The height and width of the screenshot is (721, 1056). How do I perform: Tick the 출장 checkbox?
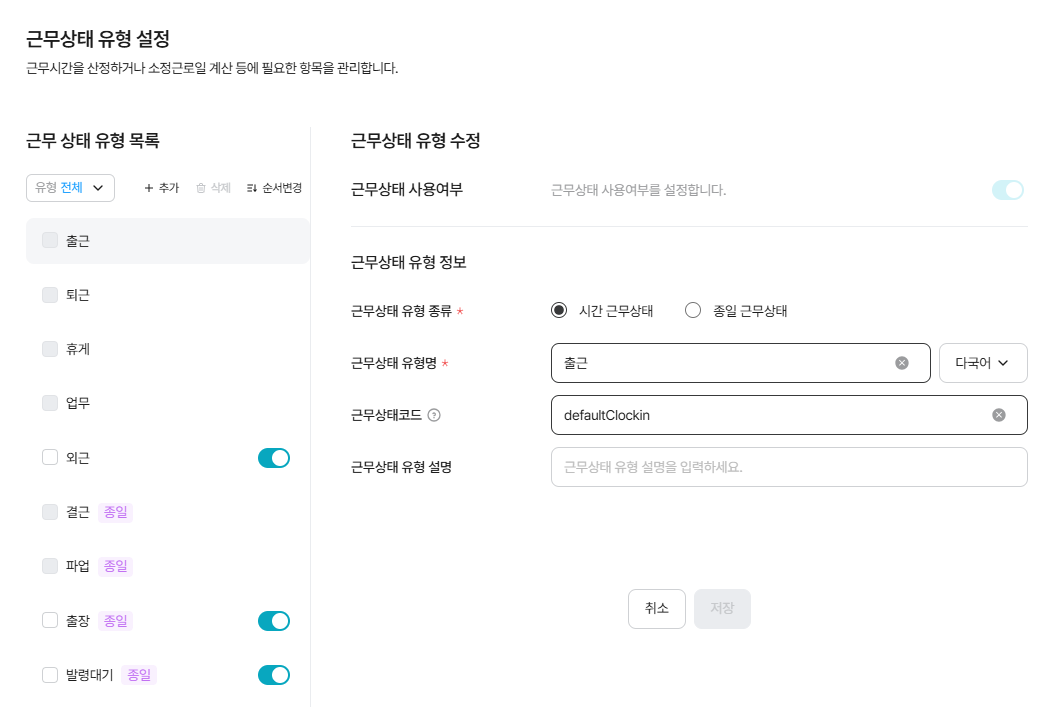coord(50,621)
